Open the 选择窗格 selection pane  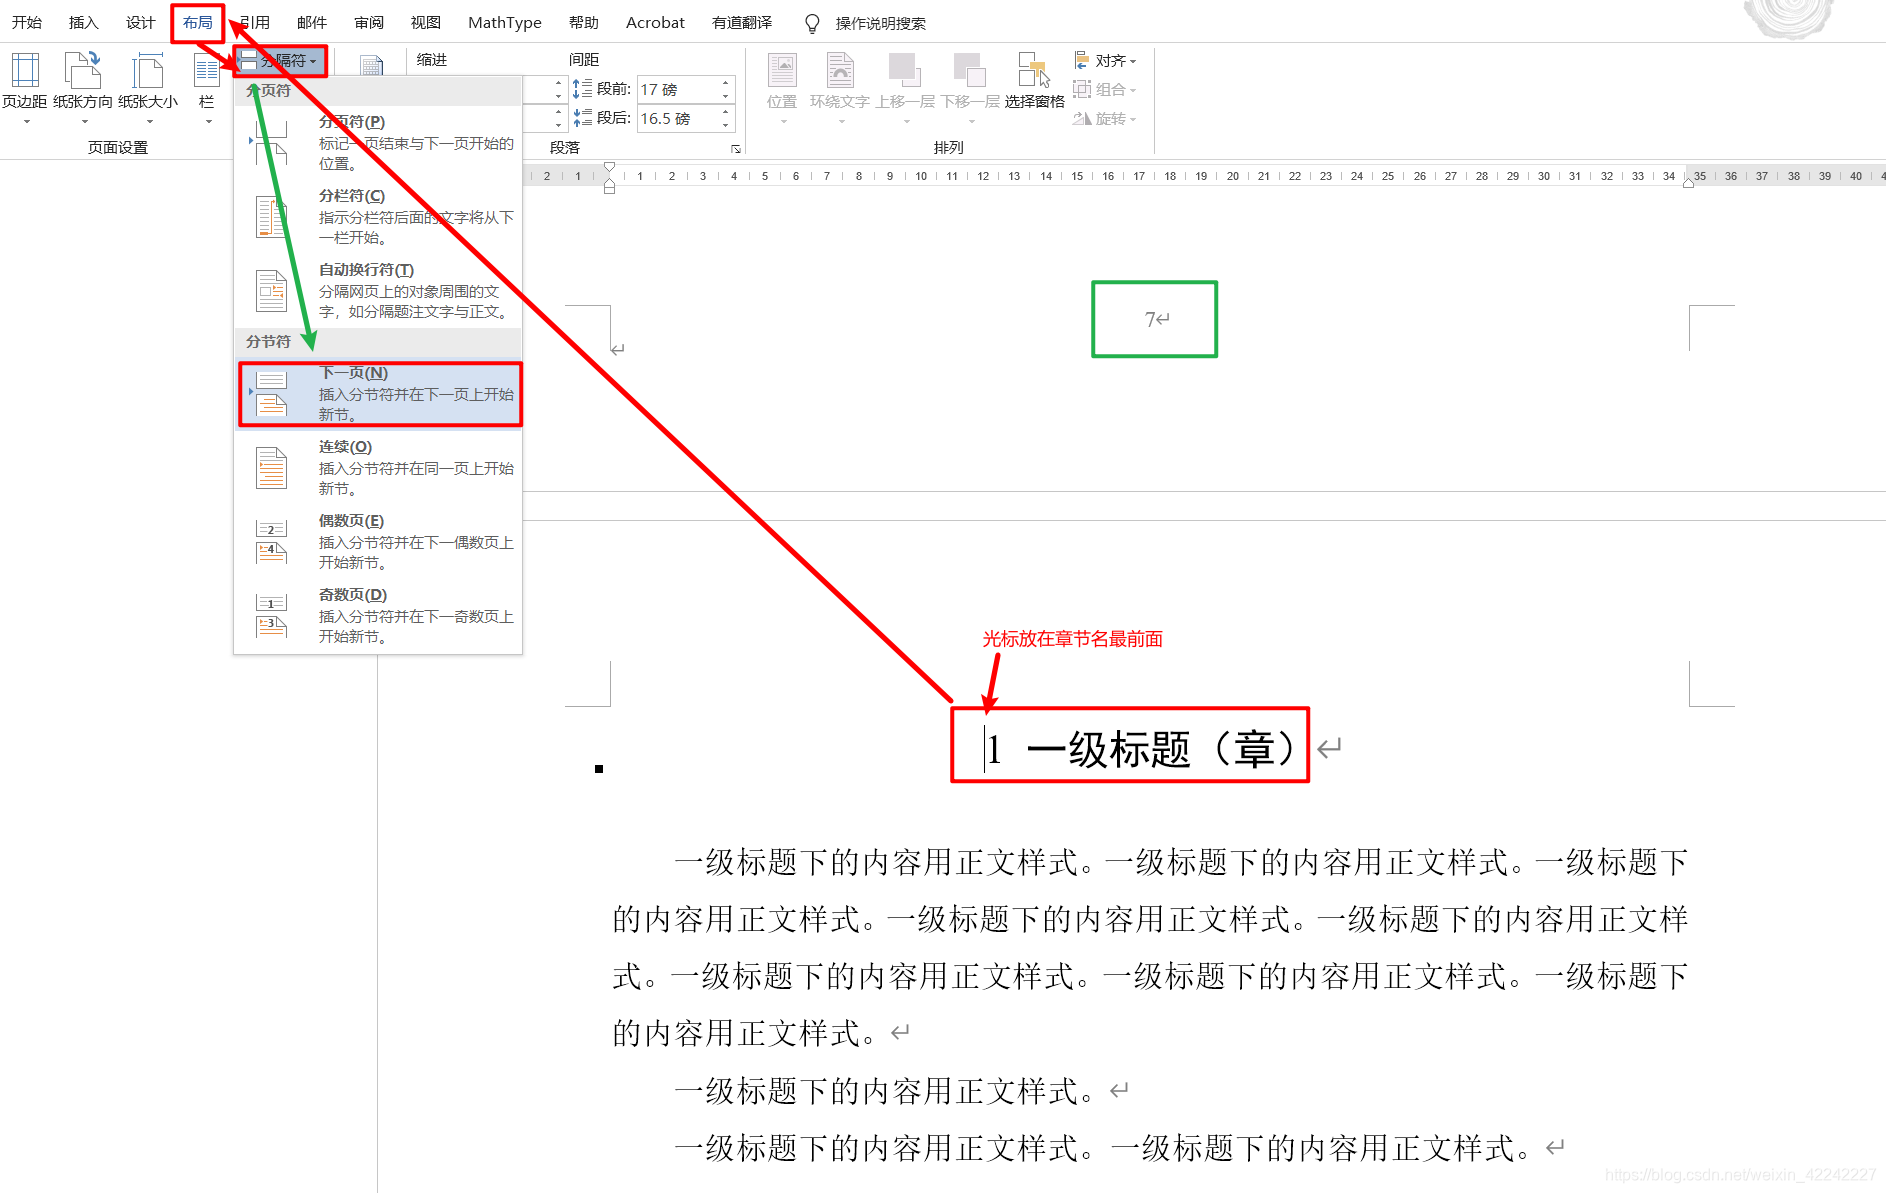(x=1035, y=82)
